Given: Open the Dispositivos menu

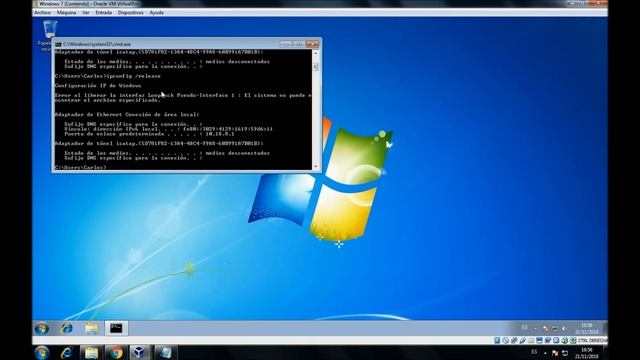Looking at the screenshot, I should [x=130, y=13].
